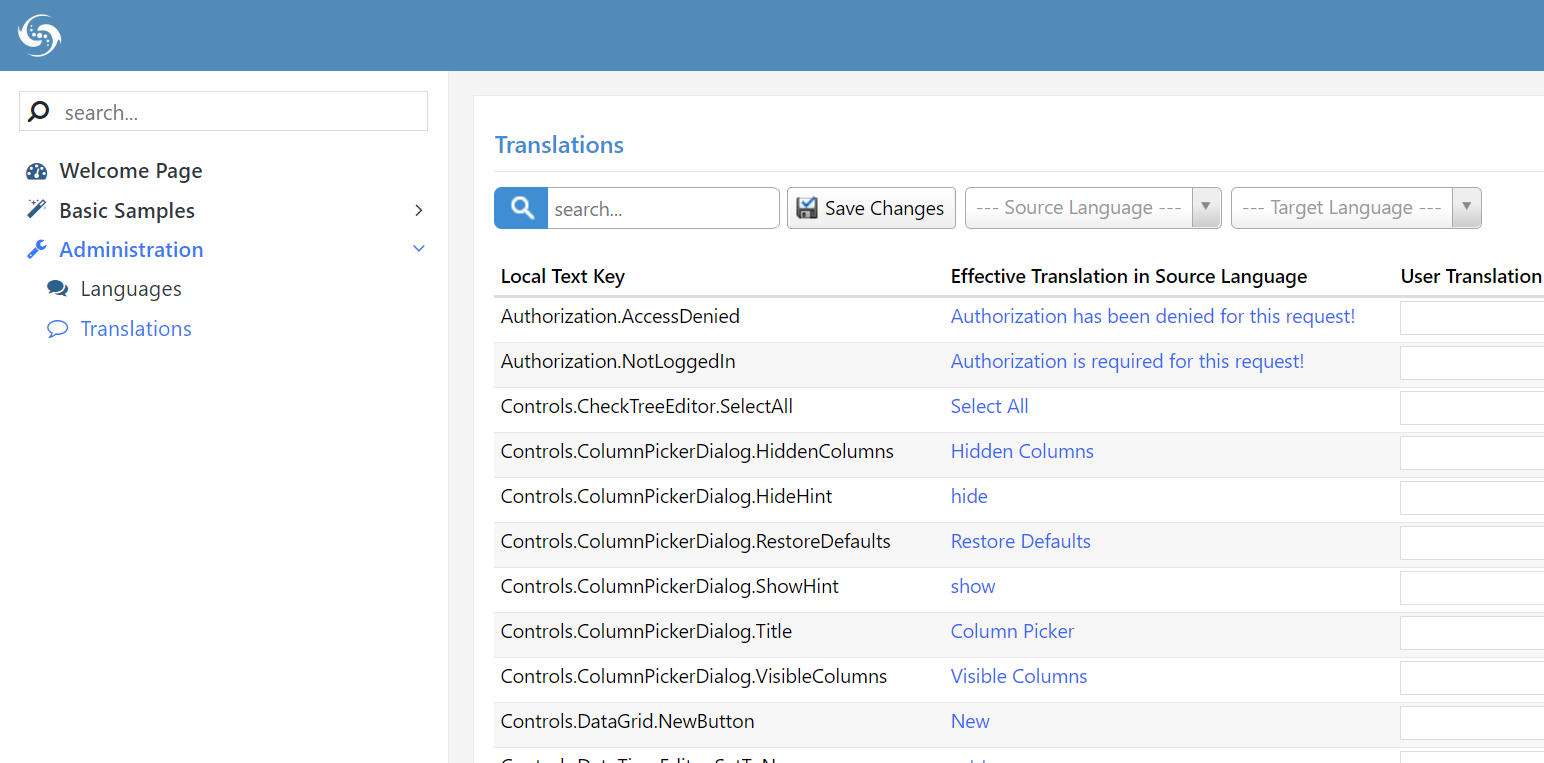Click the Translations speech bubble icon

[58, 329]
